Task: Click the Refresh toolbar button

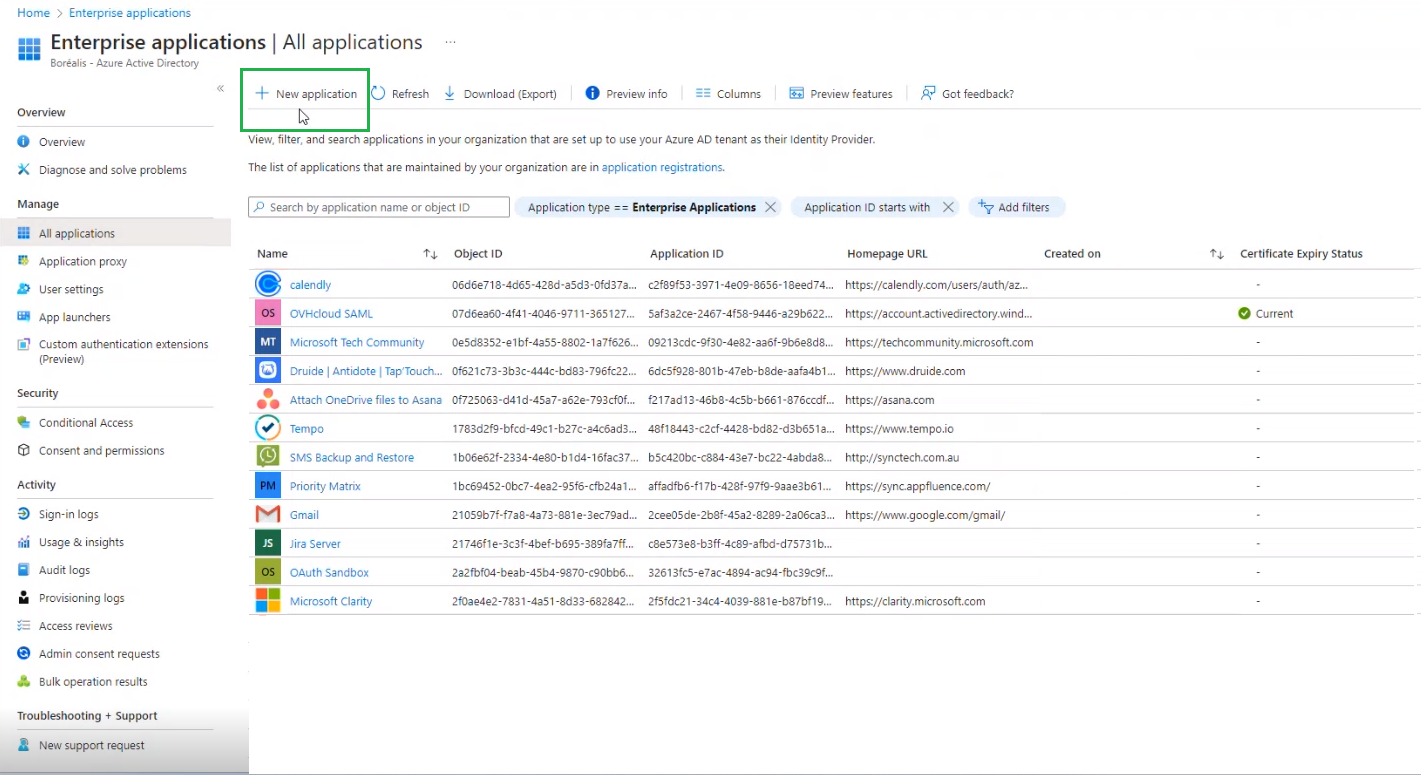Action: pos(401,94)
